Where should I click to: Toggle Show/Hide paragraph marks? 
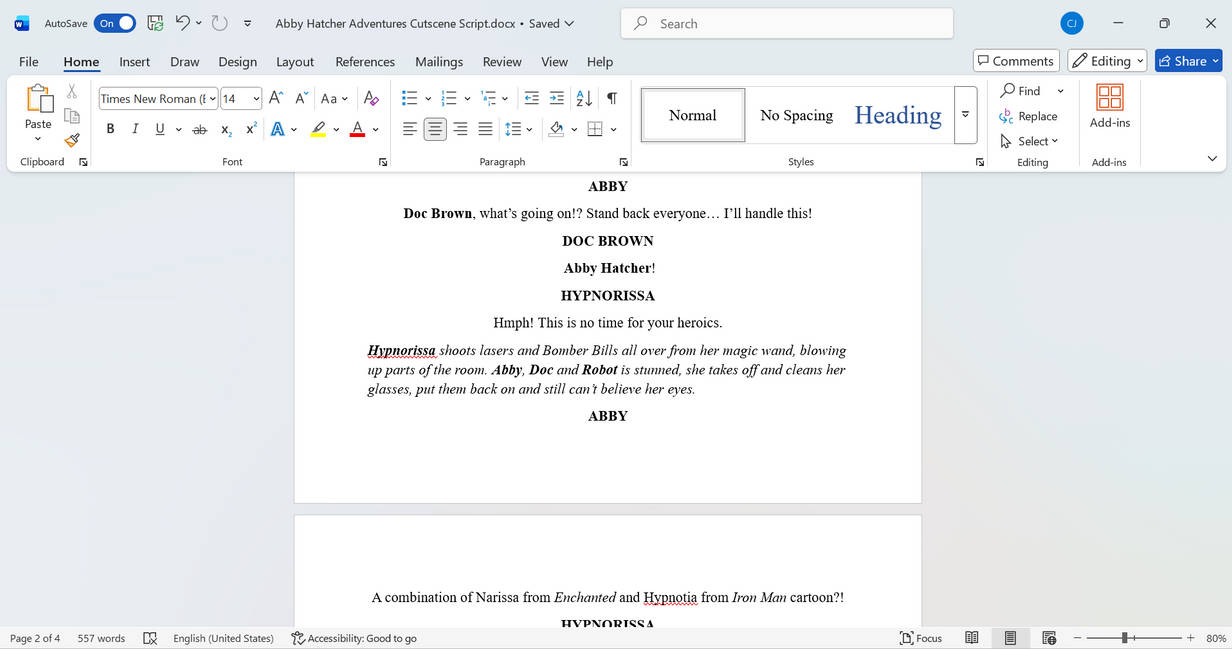tap(612, 98)
